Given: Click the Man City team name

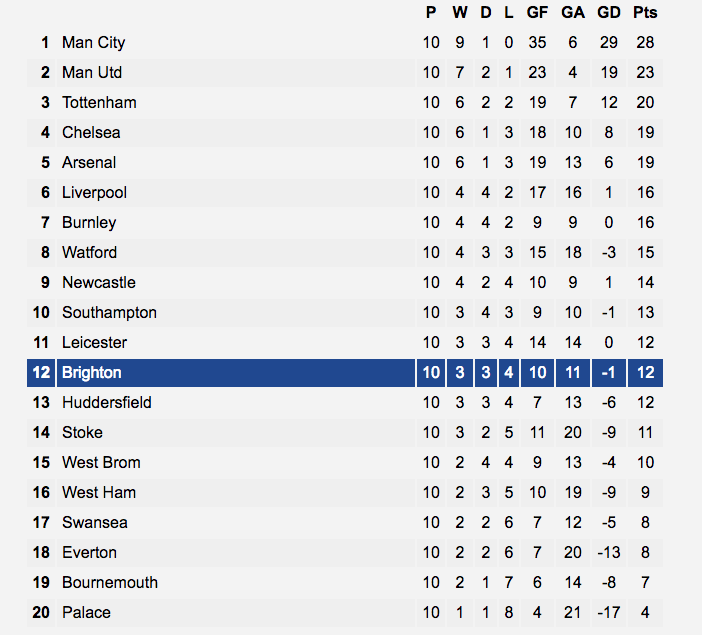Looking at the screenshot, I should click(93, 43).
